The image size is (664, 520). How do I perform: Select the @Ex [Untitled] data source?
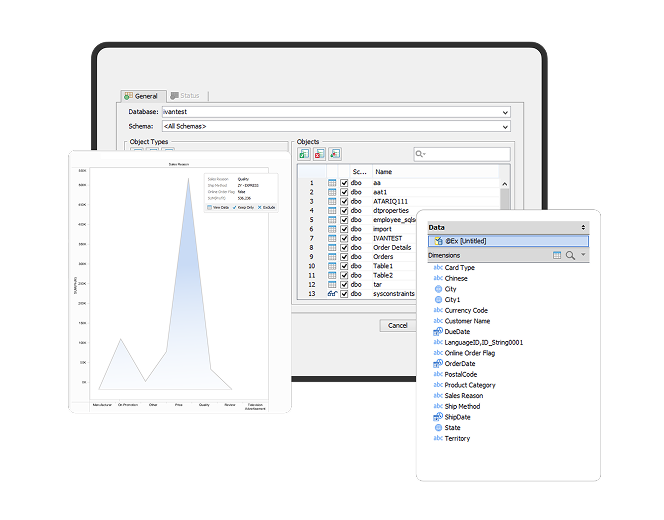point(508,241)
